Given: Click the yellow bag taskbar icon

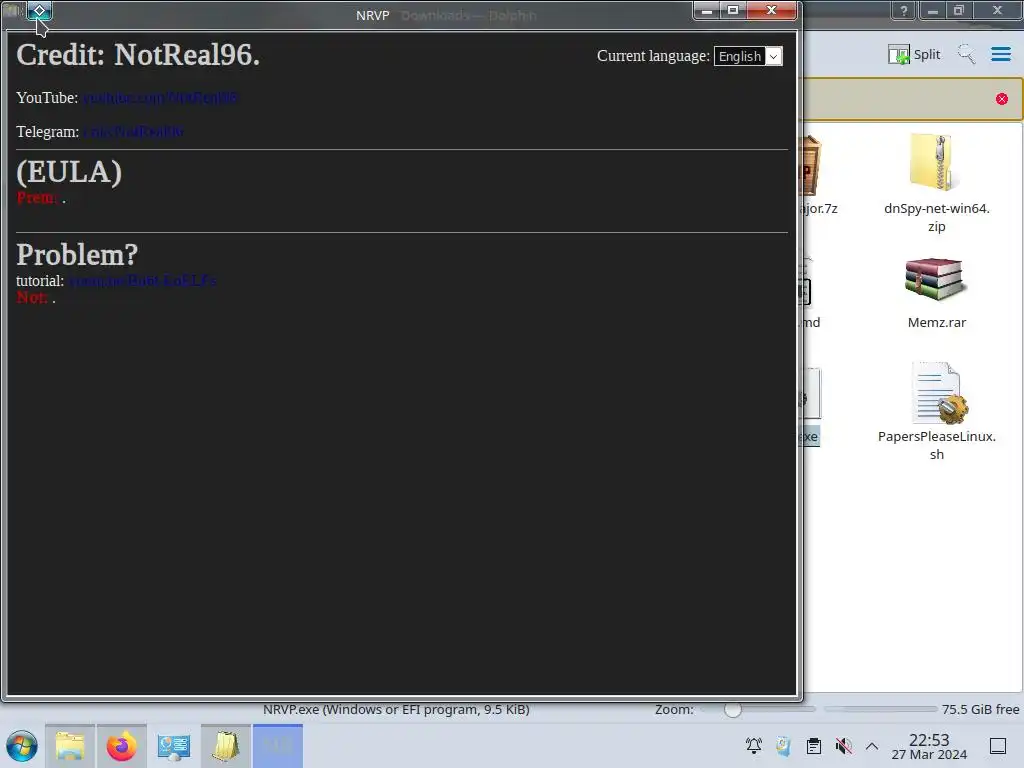Looking at the screenshot, I should [225, 746].
